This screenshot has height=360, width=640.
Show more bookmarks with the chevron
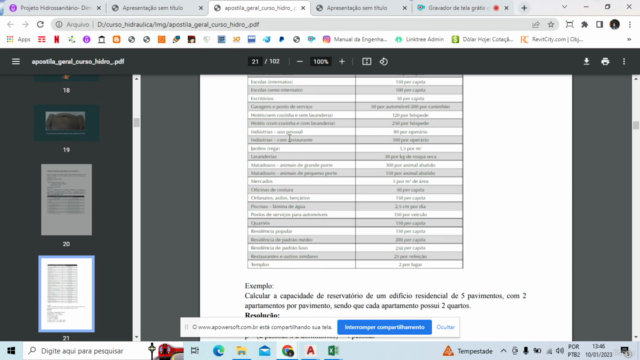[x=629, y=39]
